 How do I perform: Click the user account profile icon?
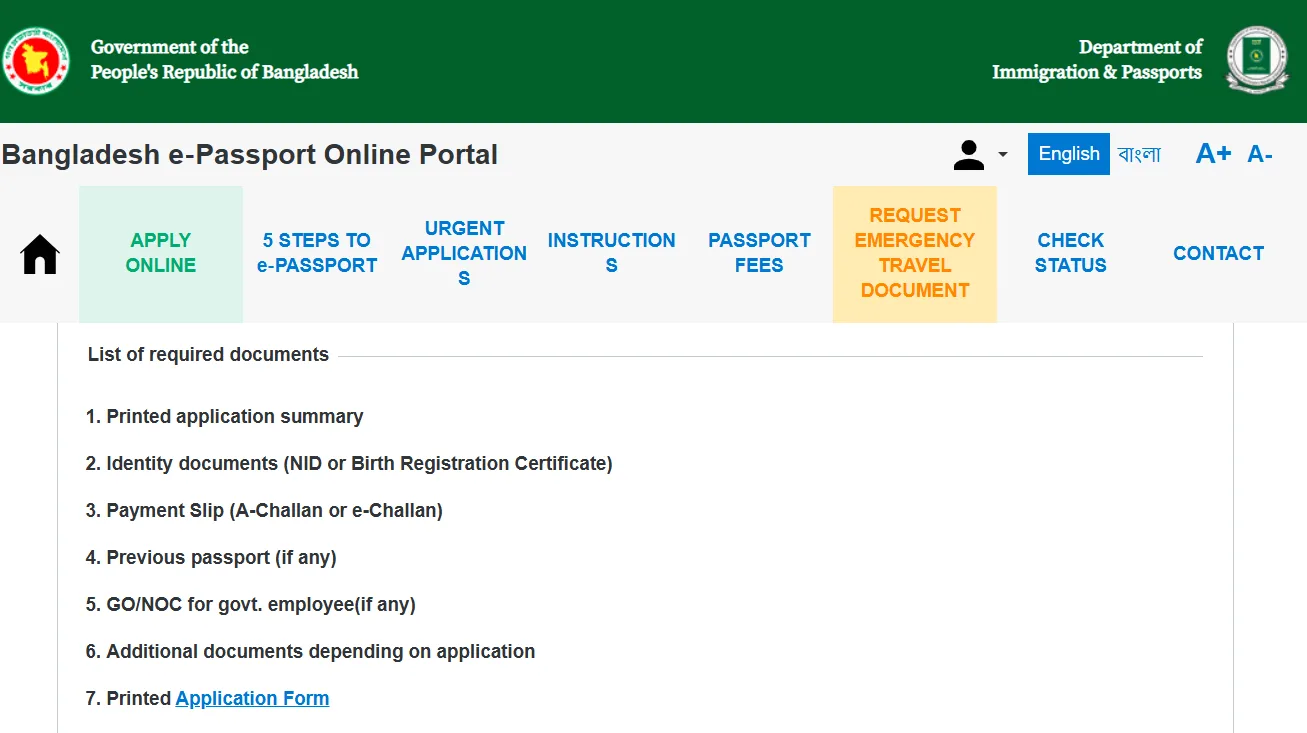(x=968, y=154)
